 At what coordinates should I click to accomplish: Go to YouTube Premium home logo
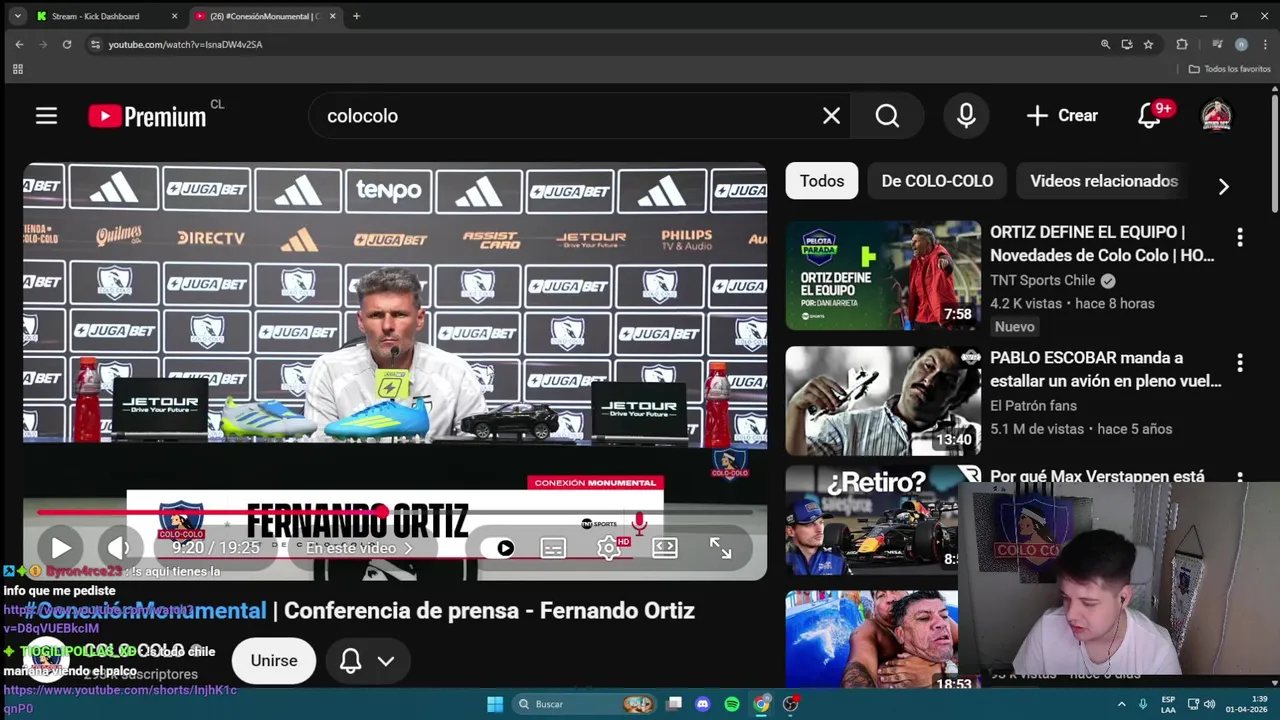pyautogui.click(x=147, y=116)
